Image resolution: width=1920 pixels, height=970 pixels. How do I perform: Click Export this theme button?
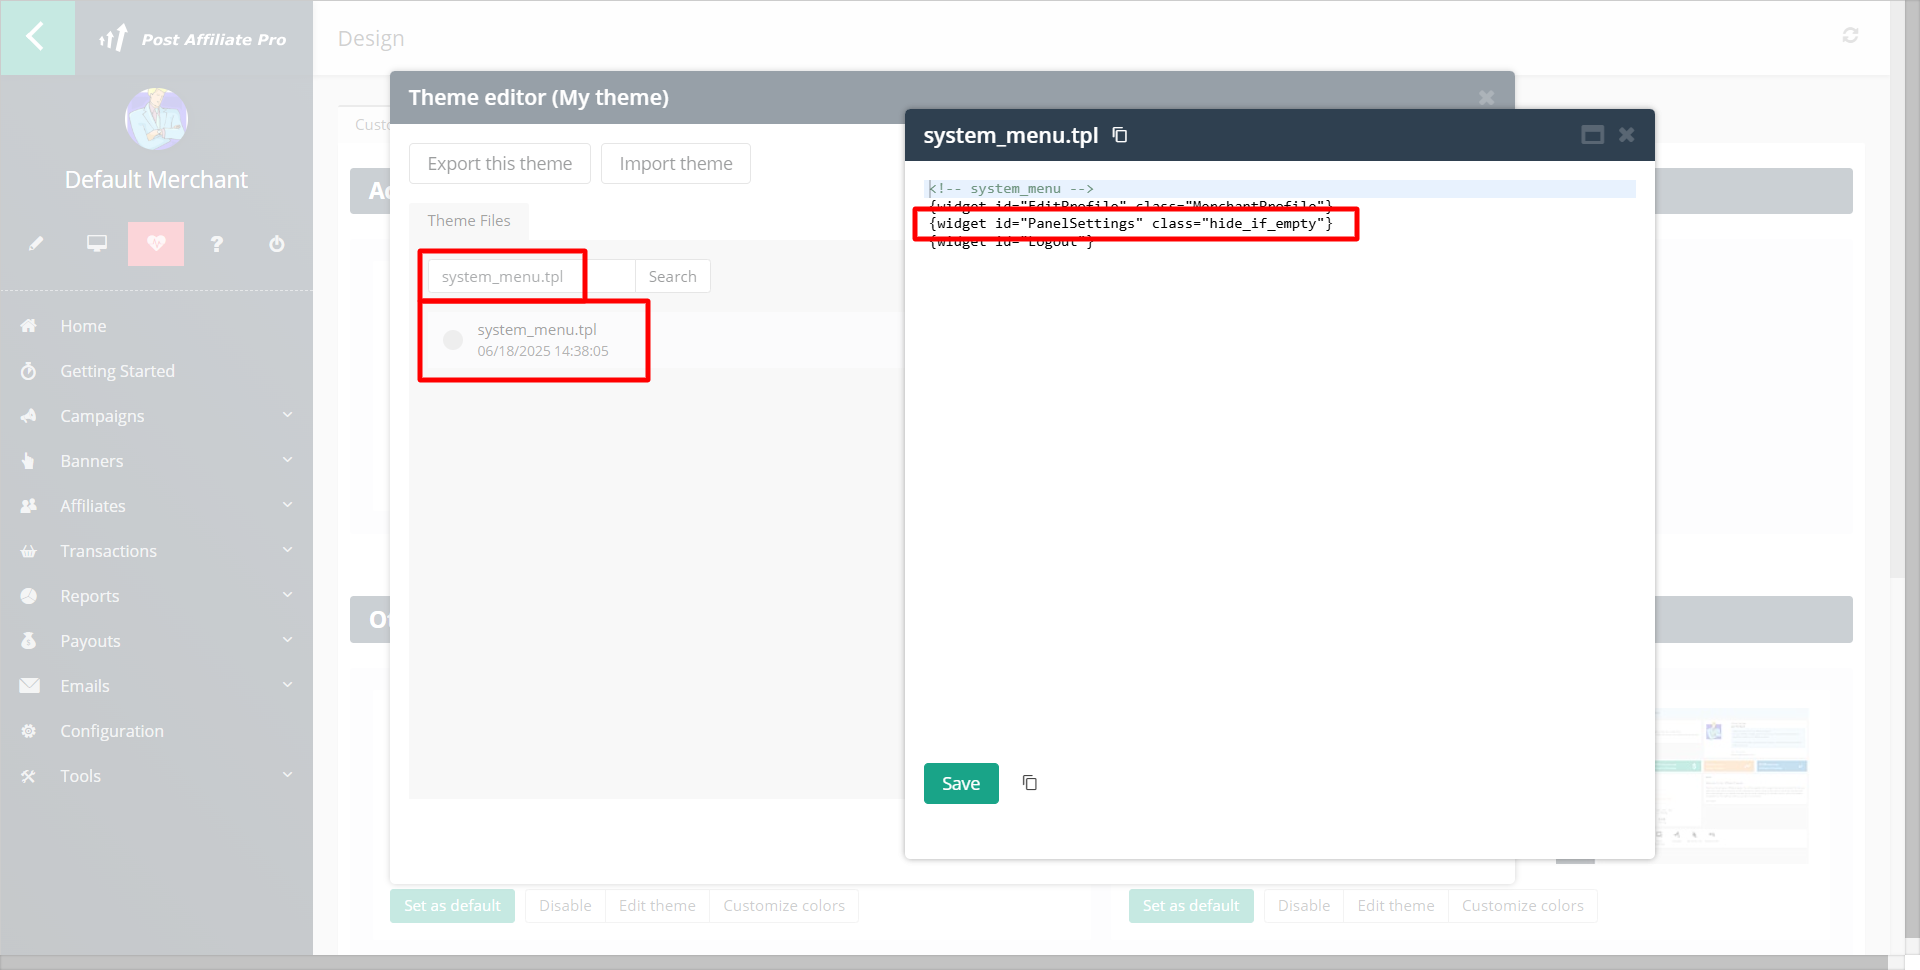[x=500, y=164]
